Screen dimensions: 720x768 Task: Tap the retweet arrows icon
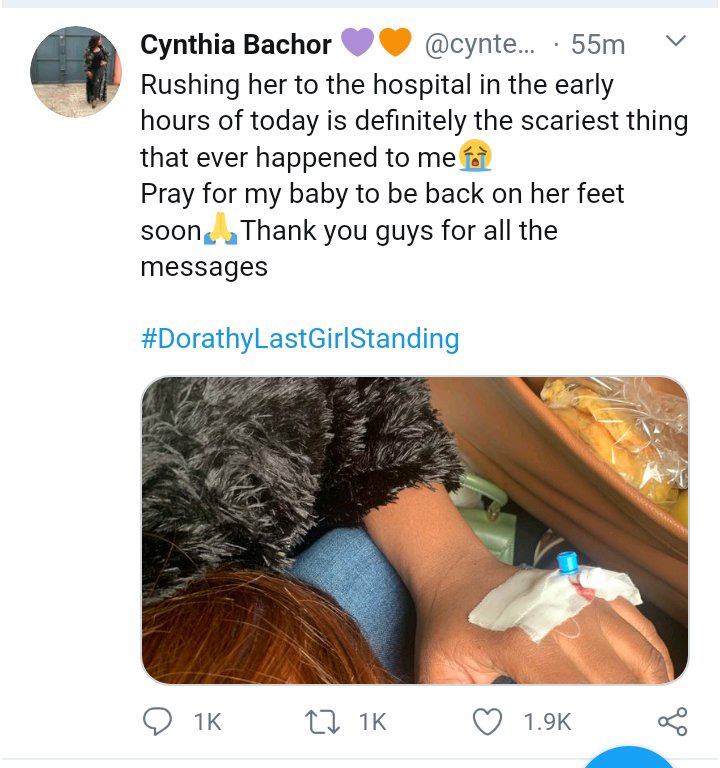pyautogui.click(x=322, y=722)
